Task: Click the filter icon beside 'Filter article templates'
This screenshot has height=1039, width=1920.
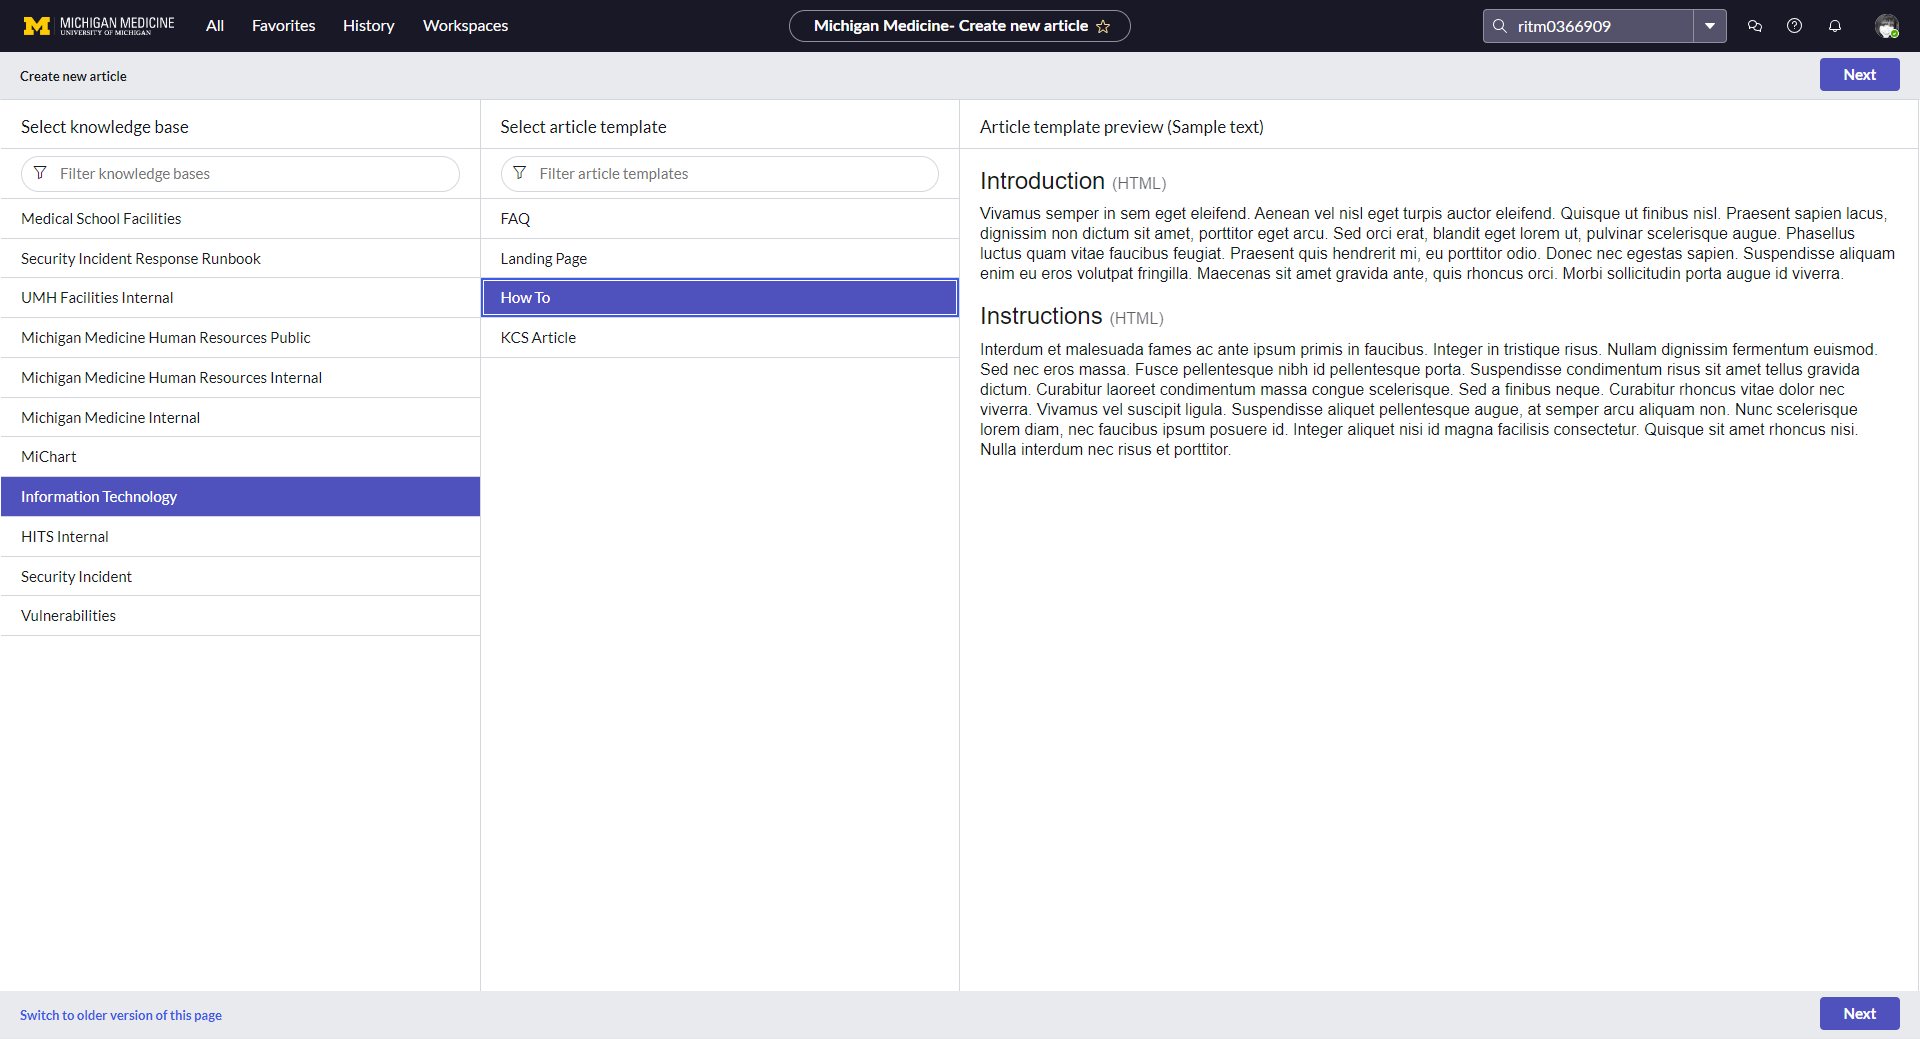Action: tap(520, 173)
